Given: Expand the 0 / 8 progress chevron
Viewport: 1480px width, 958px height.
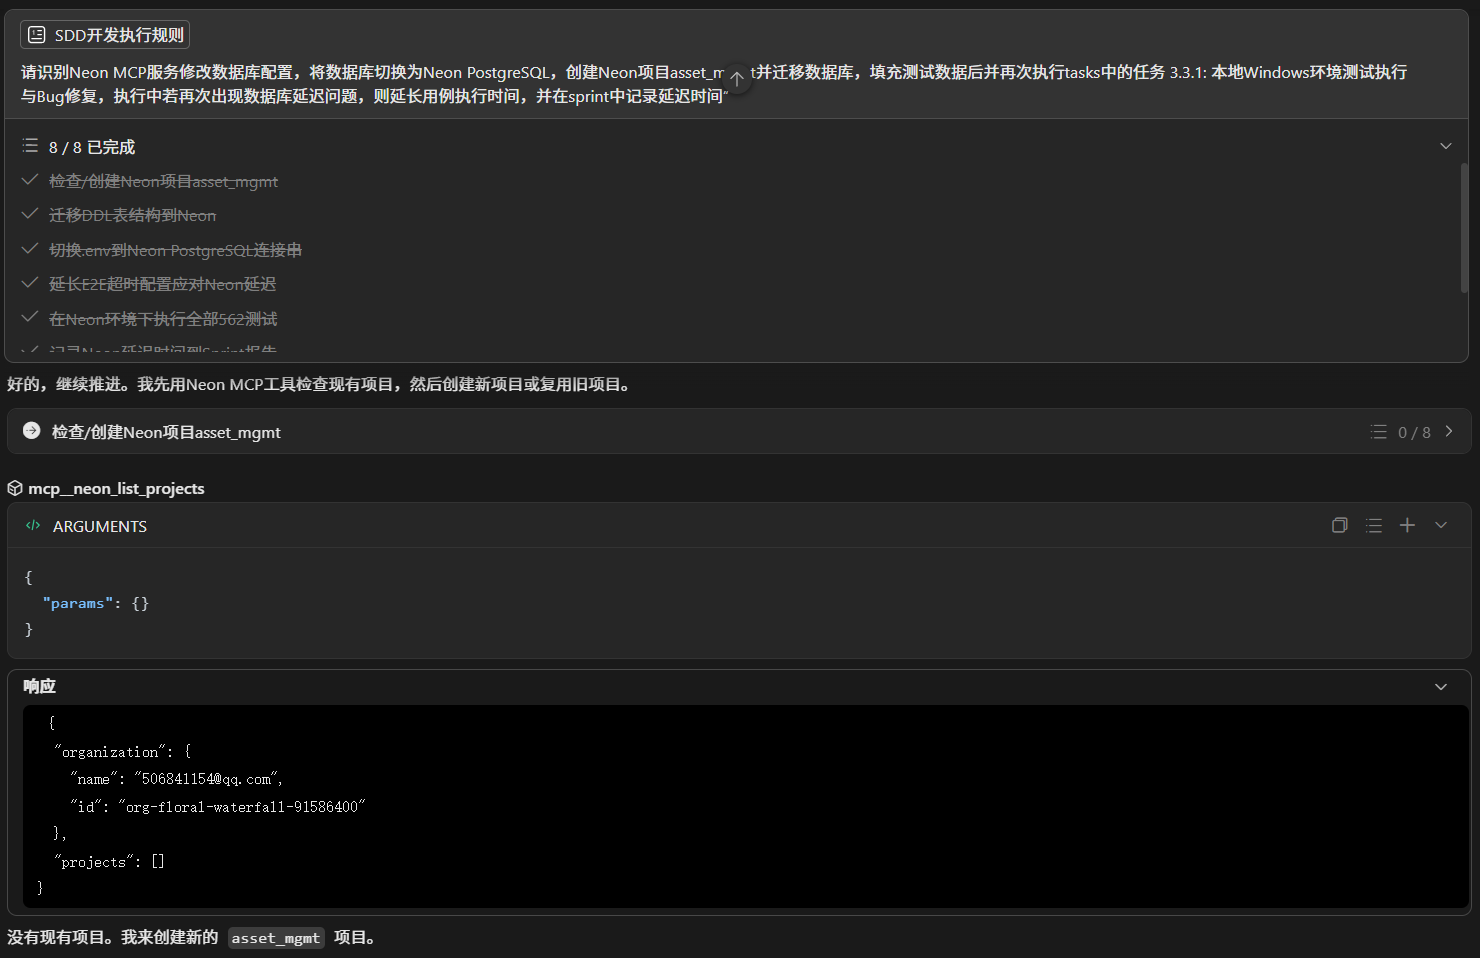Looking at the screenshot, I should pyautogui.click(x=1449, y=431).
